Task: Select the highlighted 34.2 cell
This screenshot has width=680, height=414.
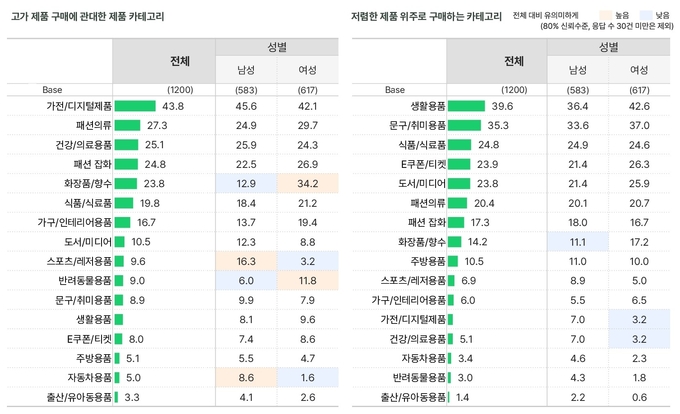Action: coord(308,184)
